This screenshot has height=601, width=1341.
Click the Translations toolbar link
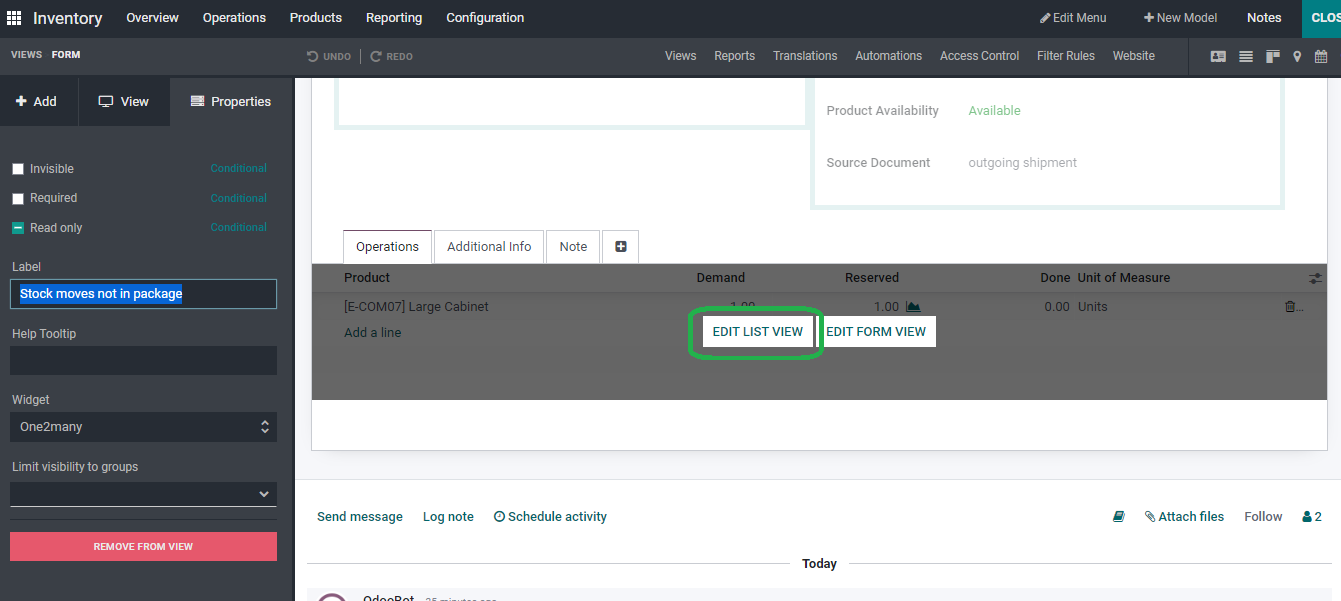pos(805,56)
